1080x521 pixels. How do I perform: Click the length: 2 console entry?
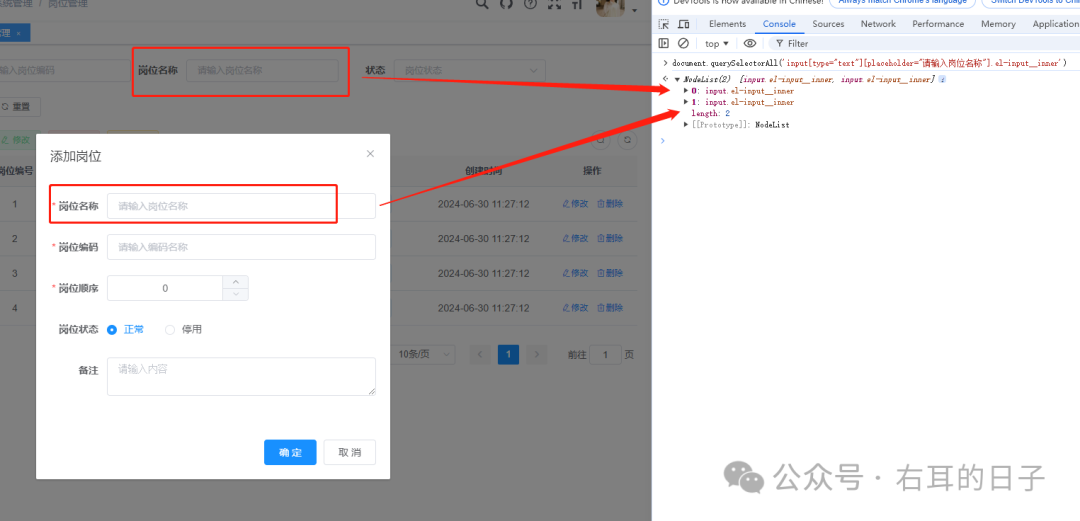(710, 113)
